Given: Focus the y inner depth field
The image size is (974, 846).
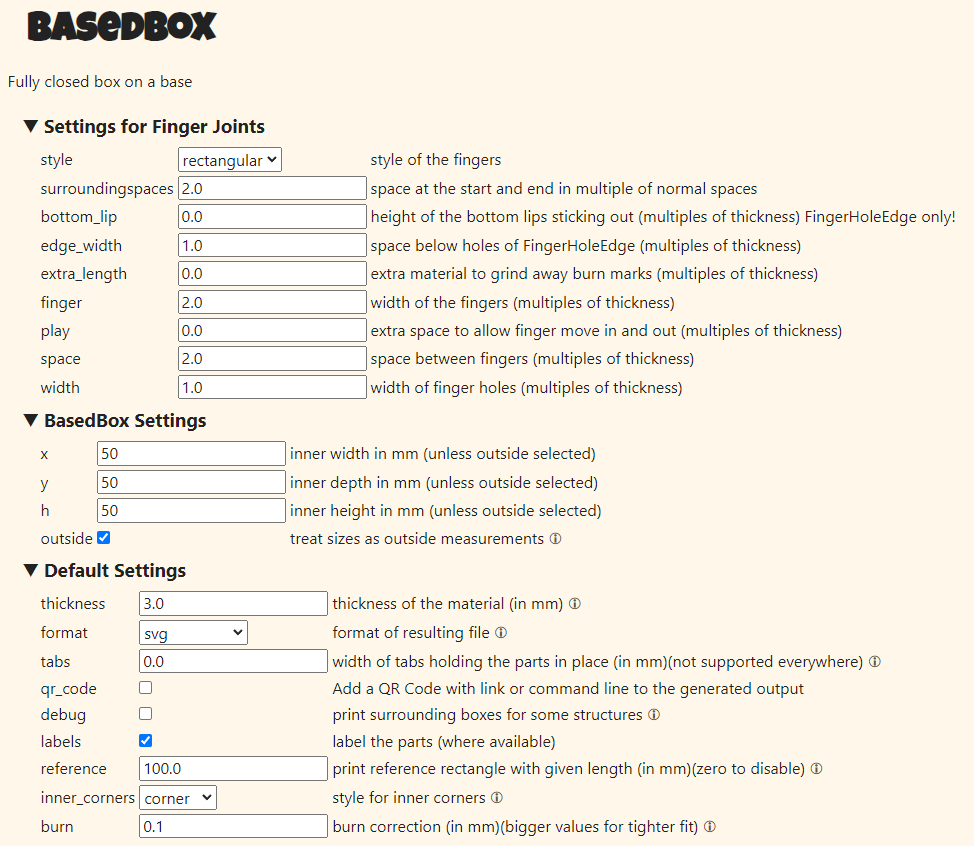Looking at the screenshot, I should tap(191, 483).
